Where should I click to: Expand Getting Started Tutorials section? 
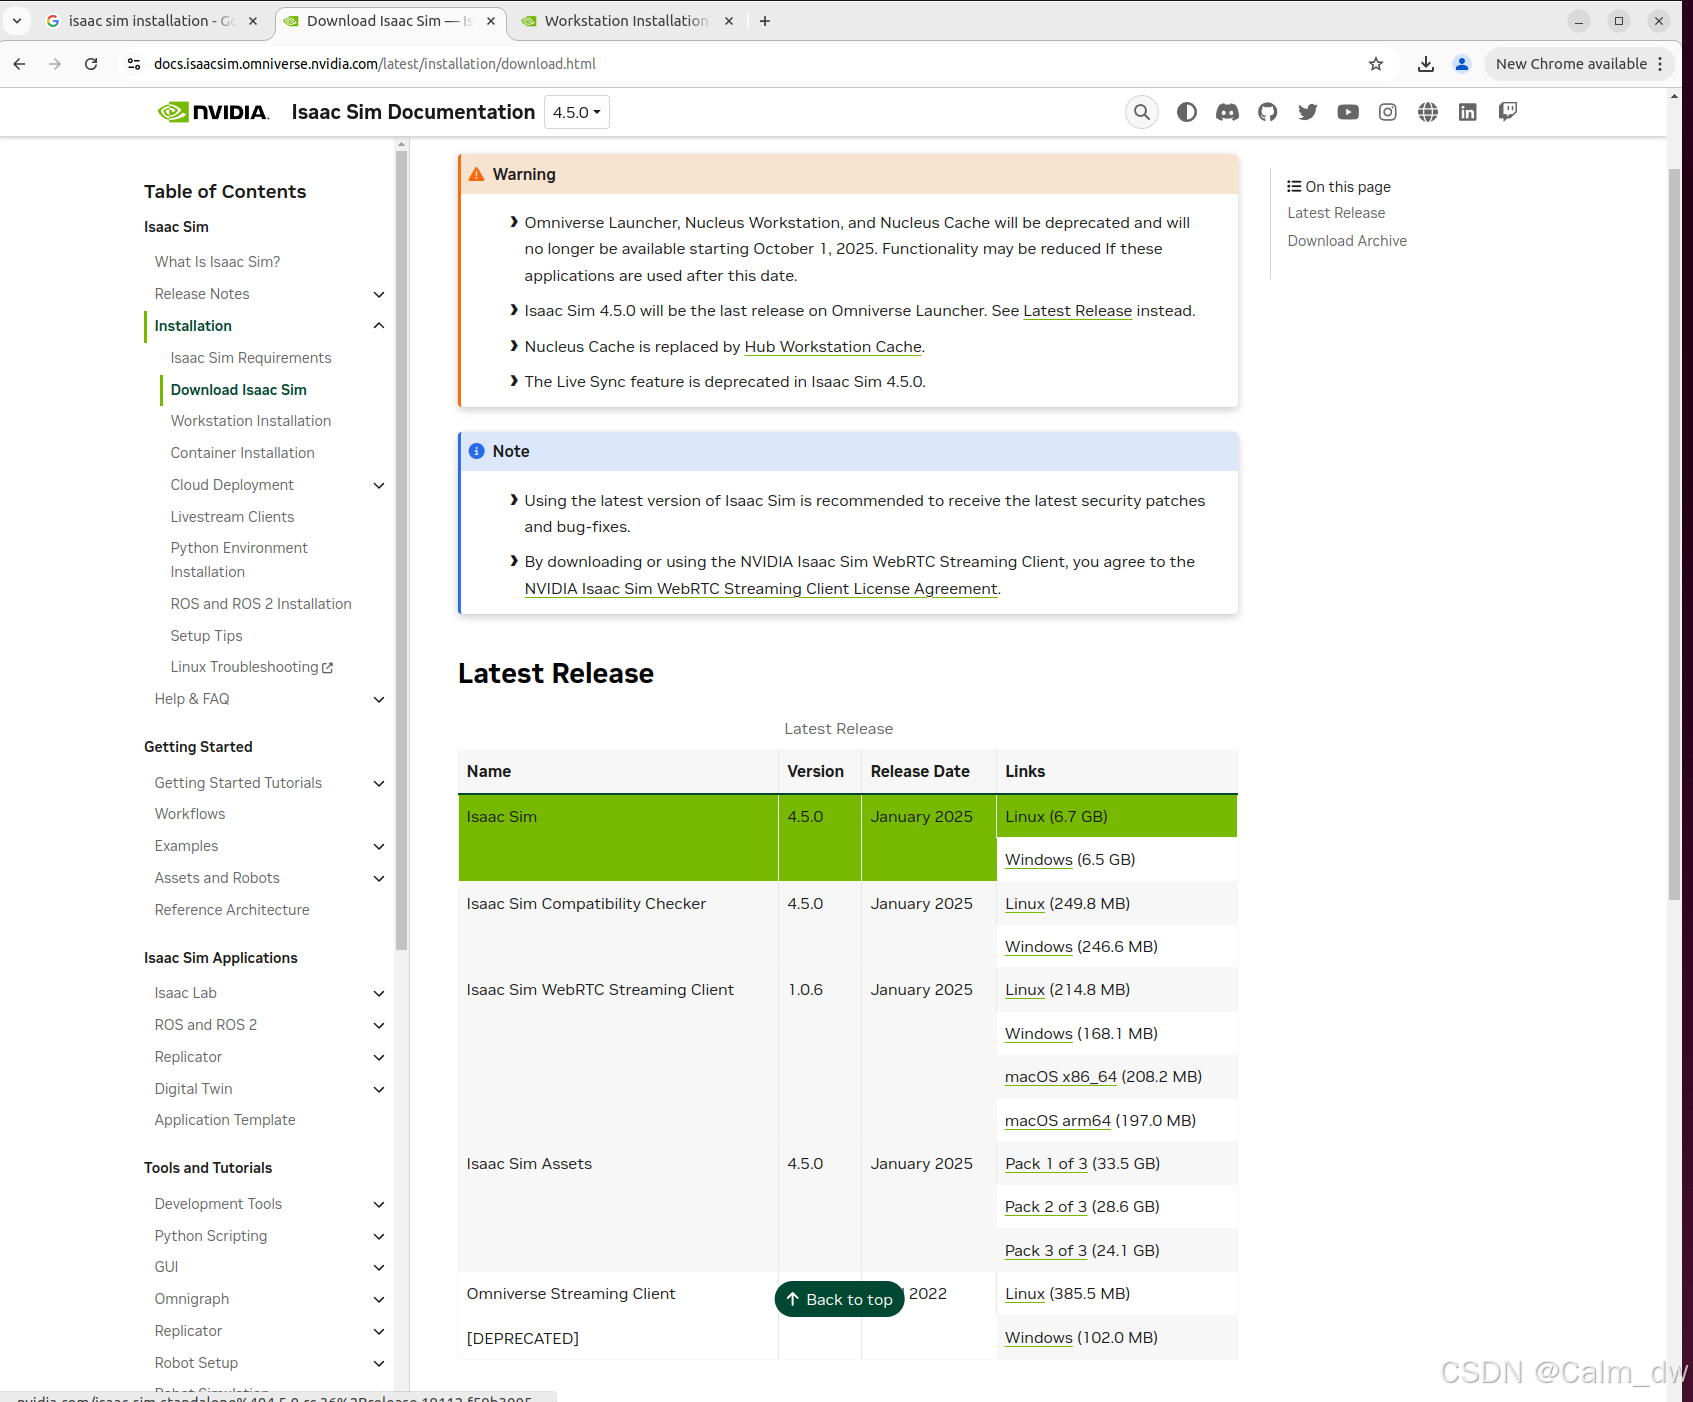(x=379, y=783)
